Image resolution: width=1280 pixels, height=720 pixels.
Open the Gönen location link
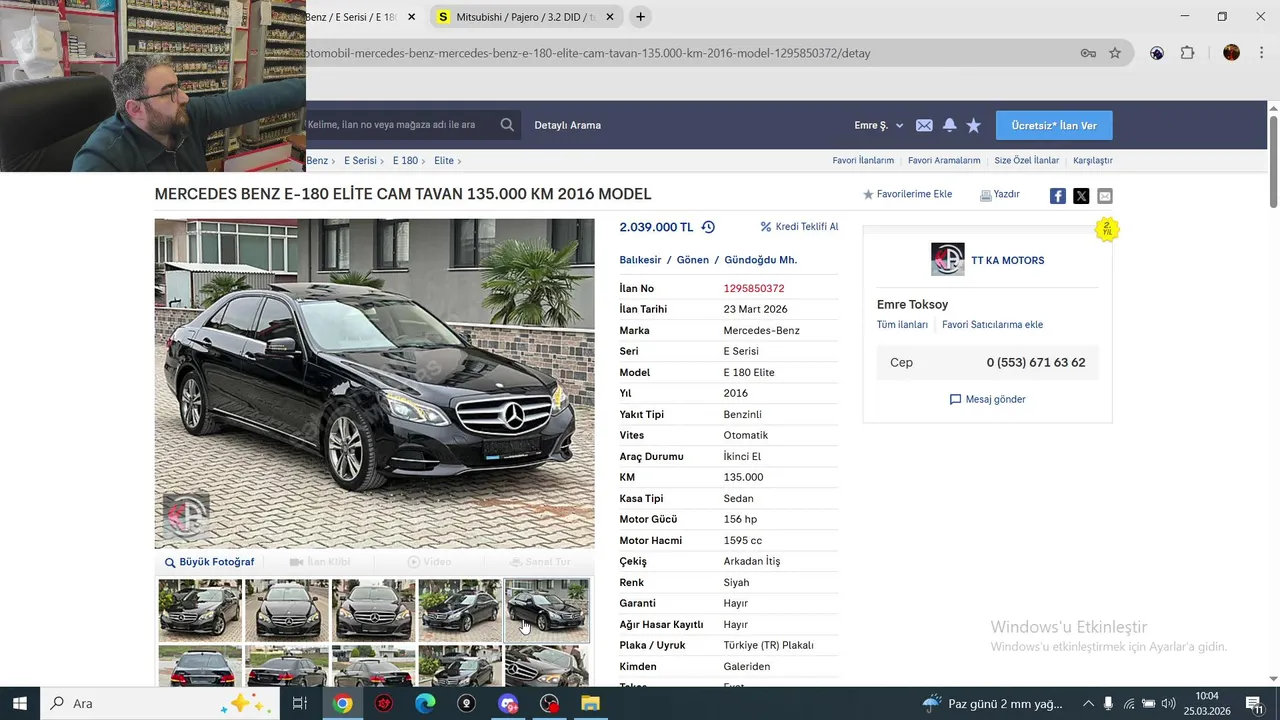(x=692, y=260)
